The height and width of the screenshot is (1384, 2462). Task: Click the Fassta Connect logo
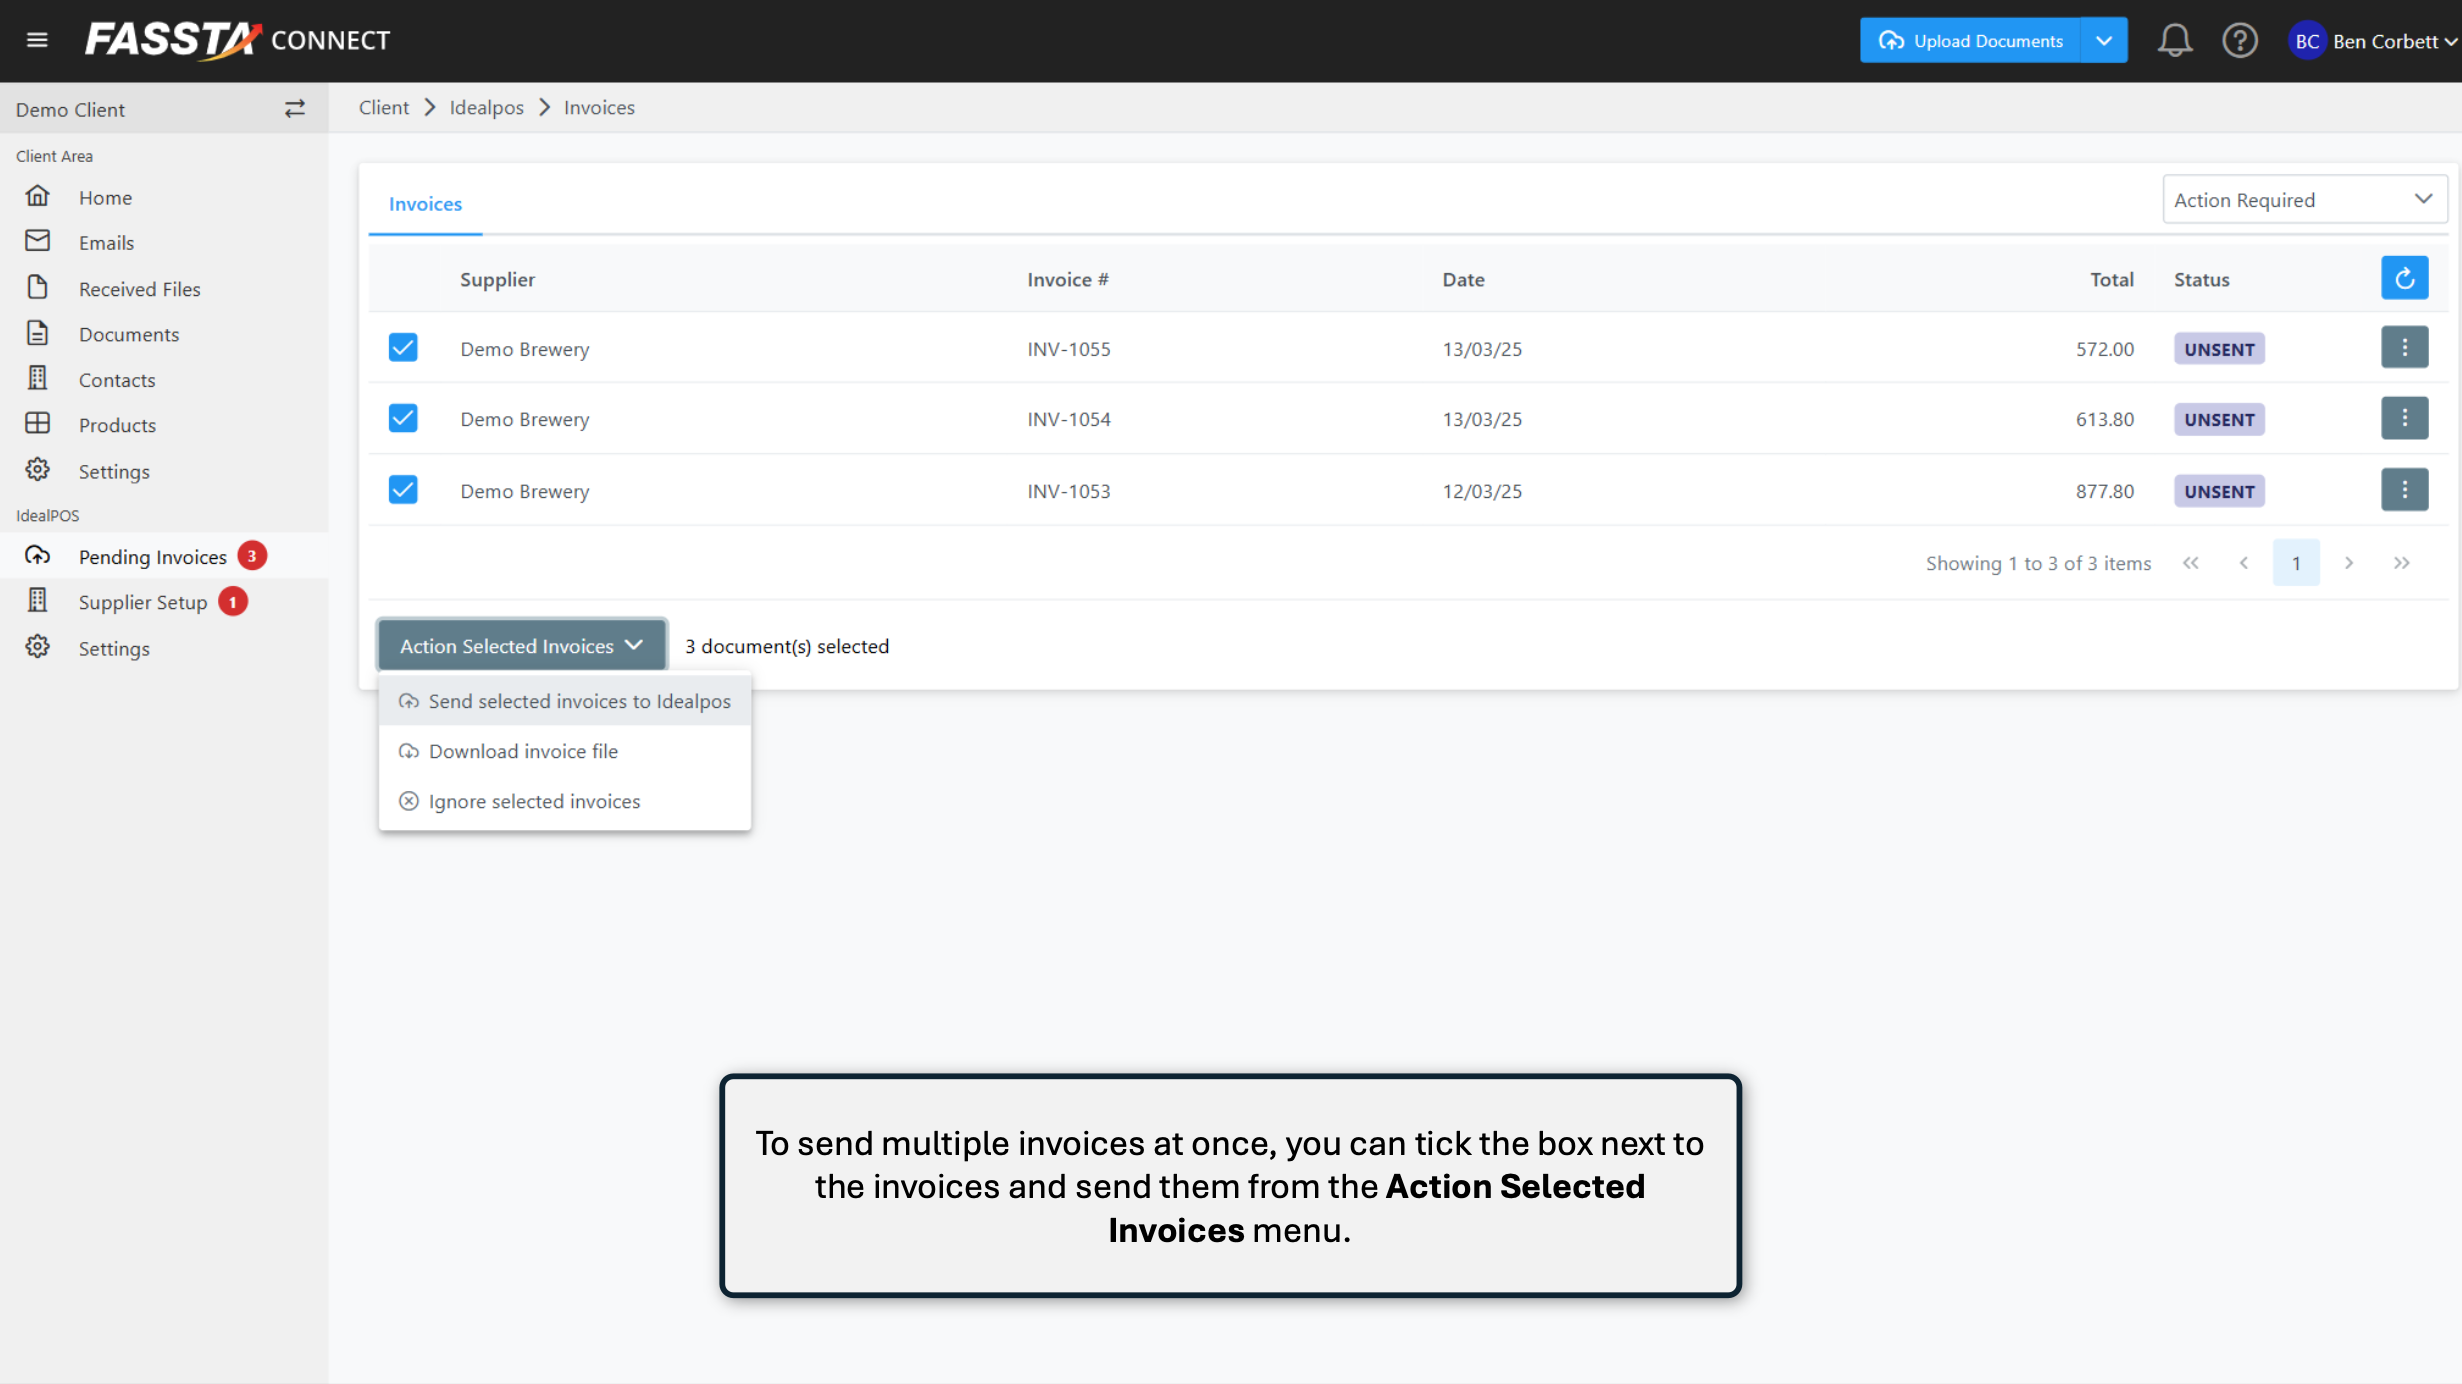[x=237, y=40]
